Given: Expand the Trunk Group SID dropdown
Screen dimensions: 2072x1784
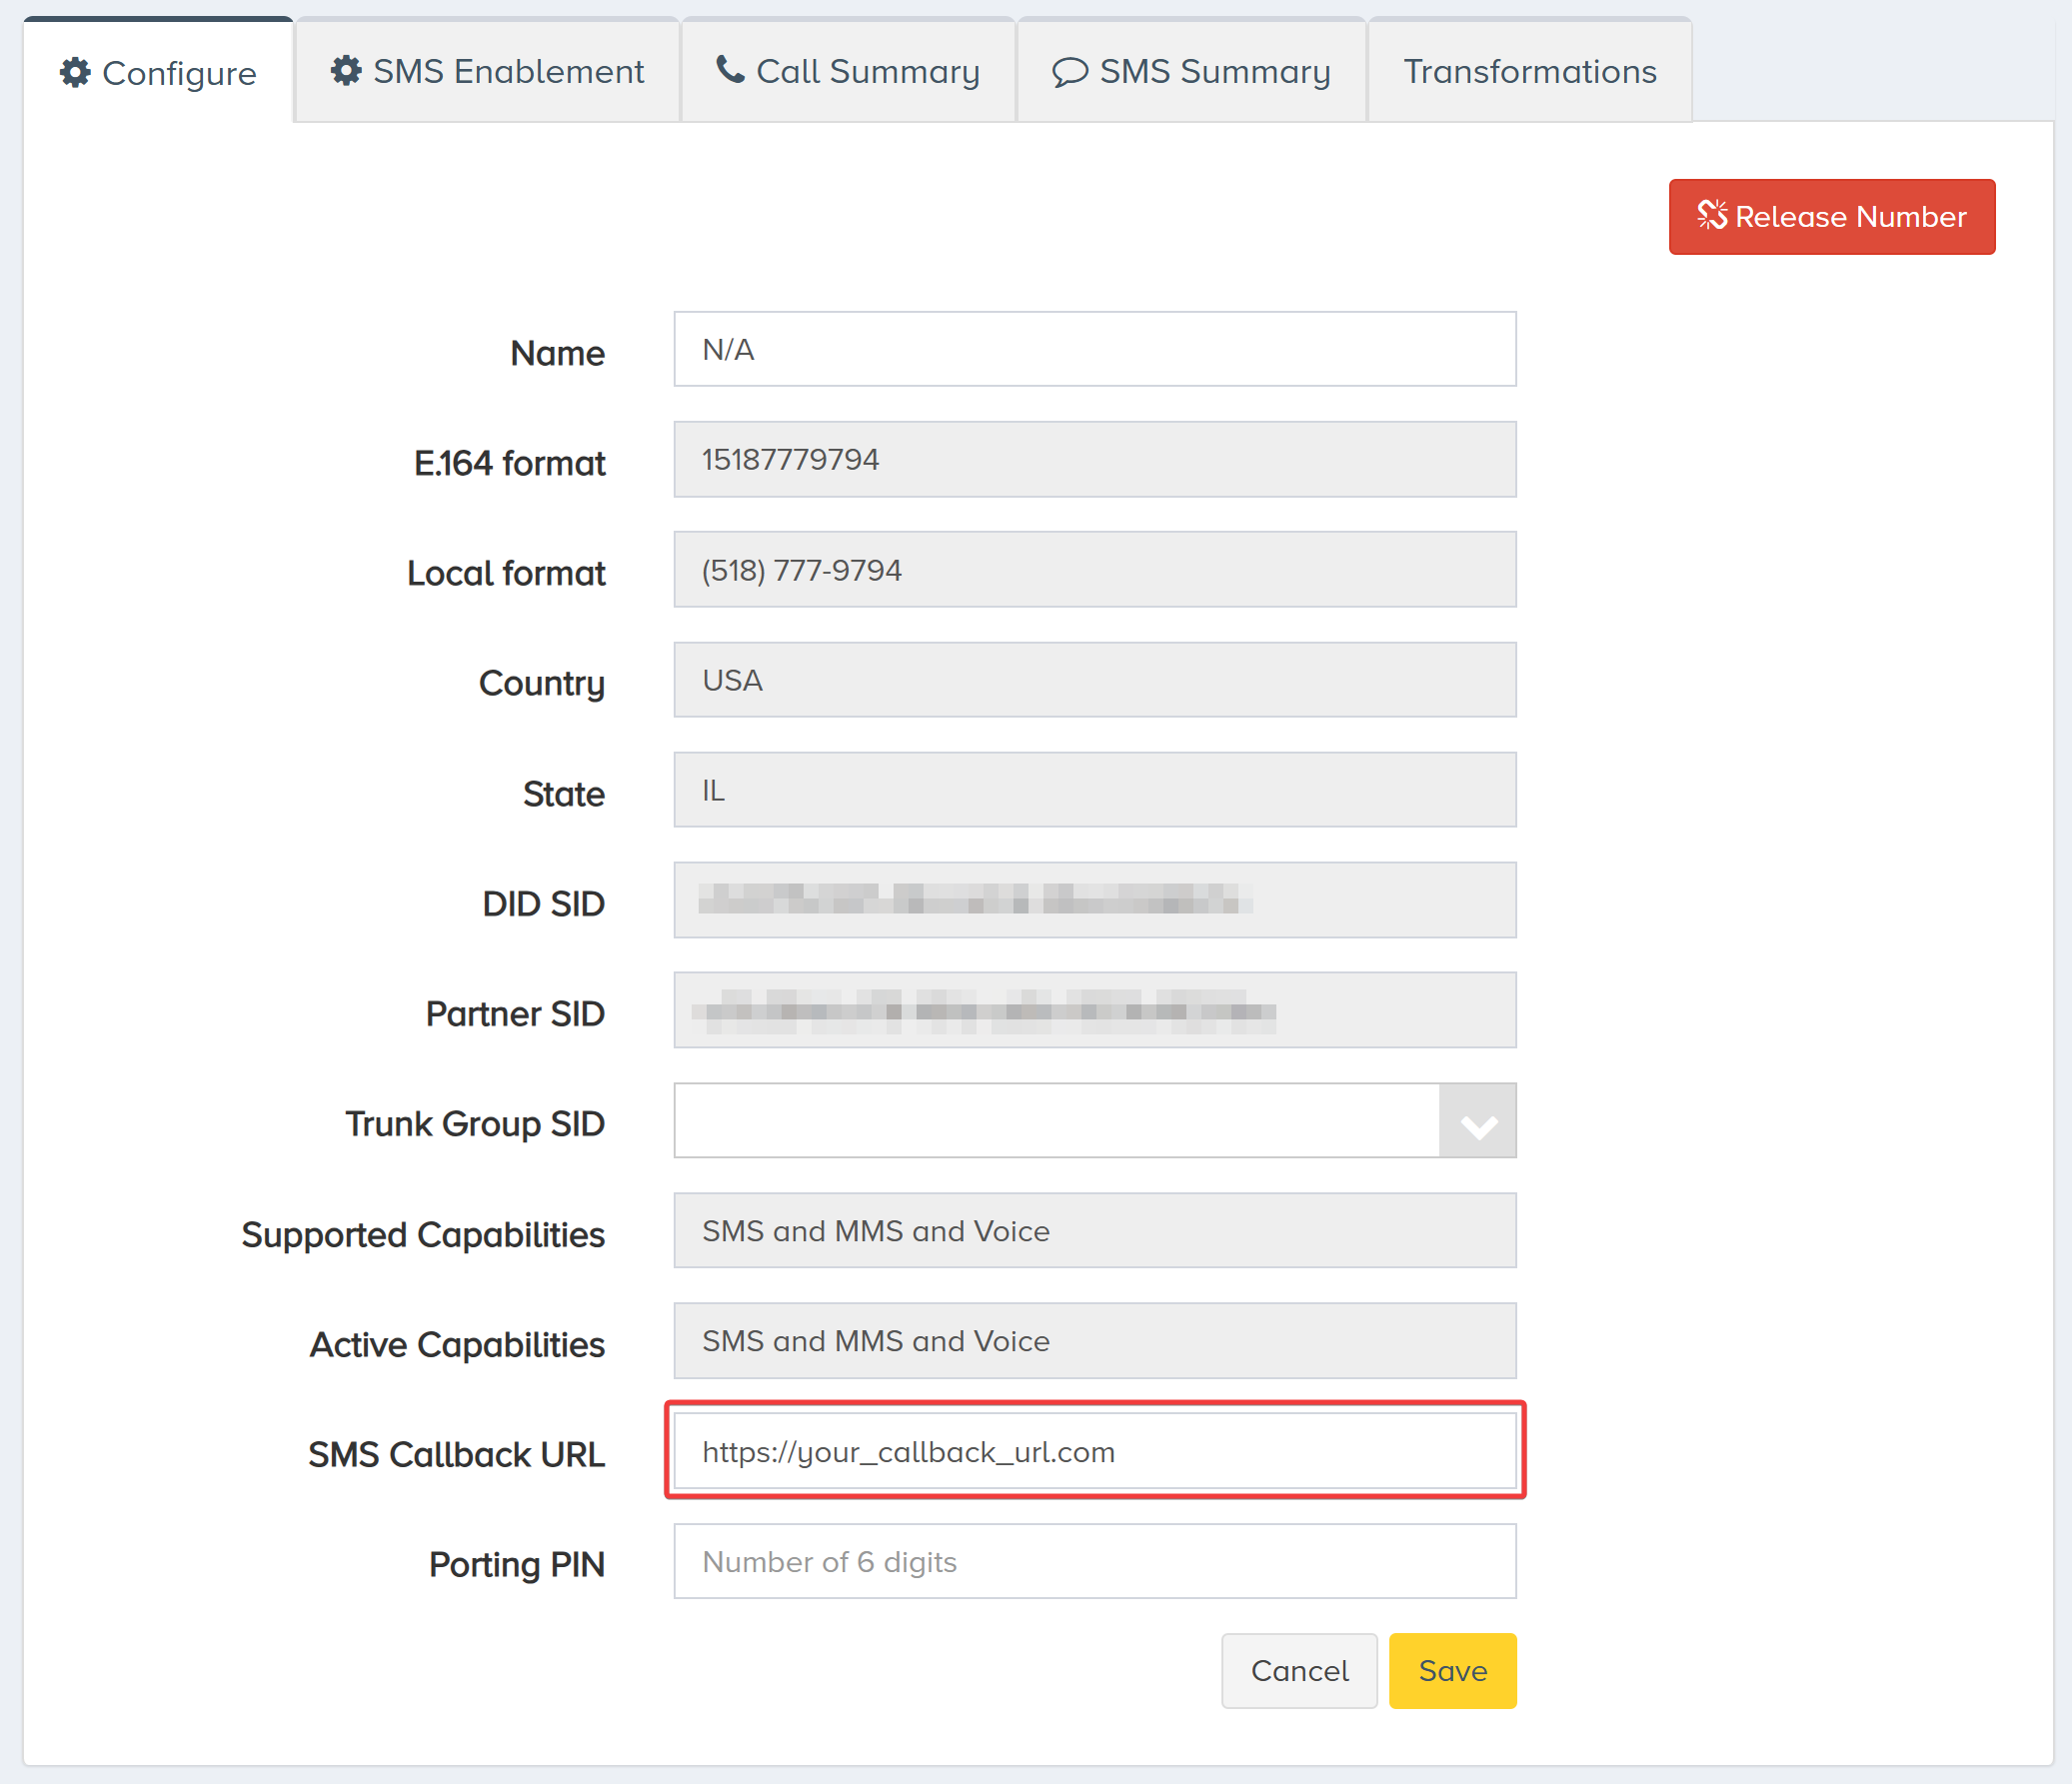Looking at the screenshot, I should [1477, 1121].
